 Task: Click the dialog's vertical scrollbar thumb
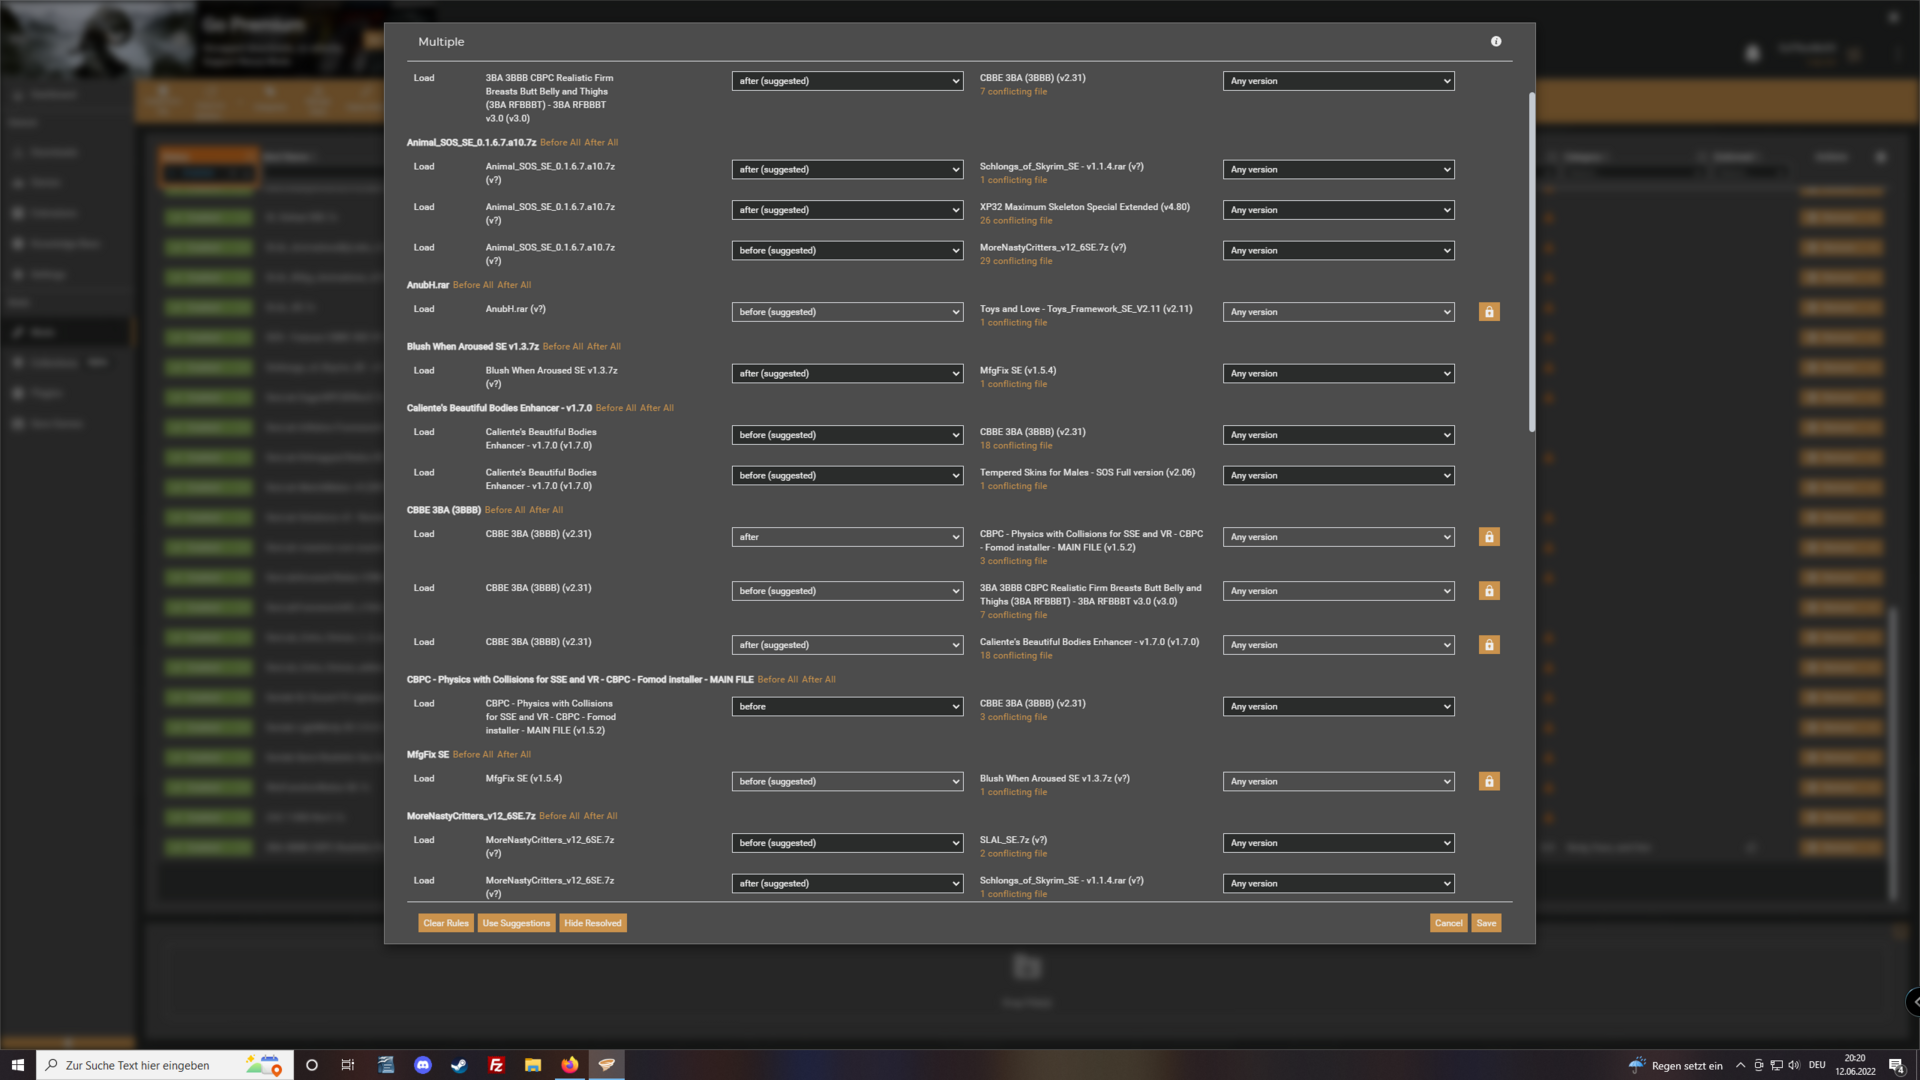pyautogui.click(x=1531, y=262)
